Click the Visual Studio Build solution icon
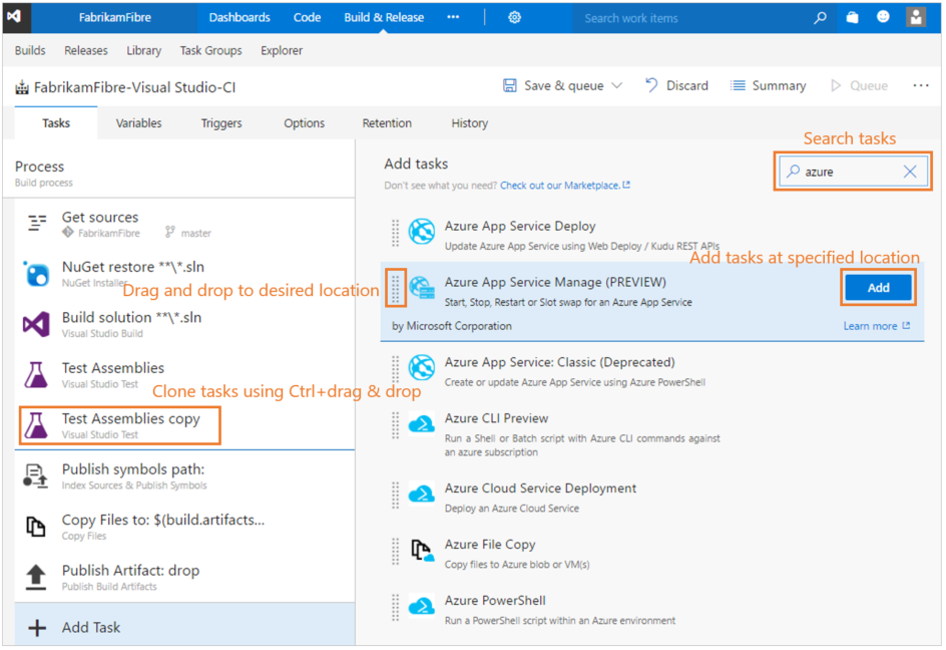The width and height of the screenshot is (946, 650). [x=36, y=325]
